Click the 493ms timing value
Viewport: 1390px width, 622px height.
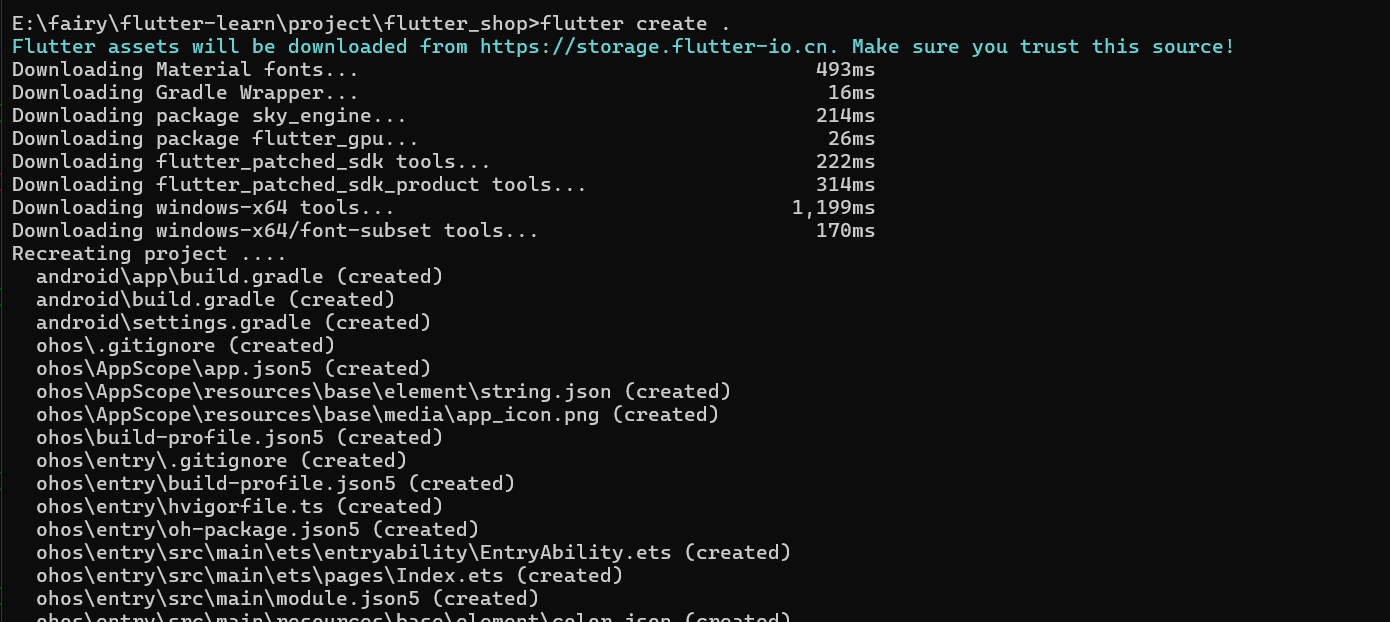click(x=845, y=69)
